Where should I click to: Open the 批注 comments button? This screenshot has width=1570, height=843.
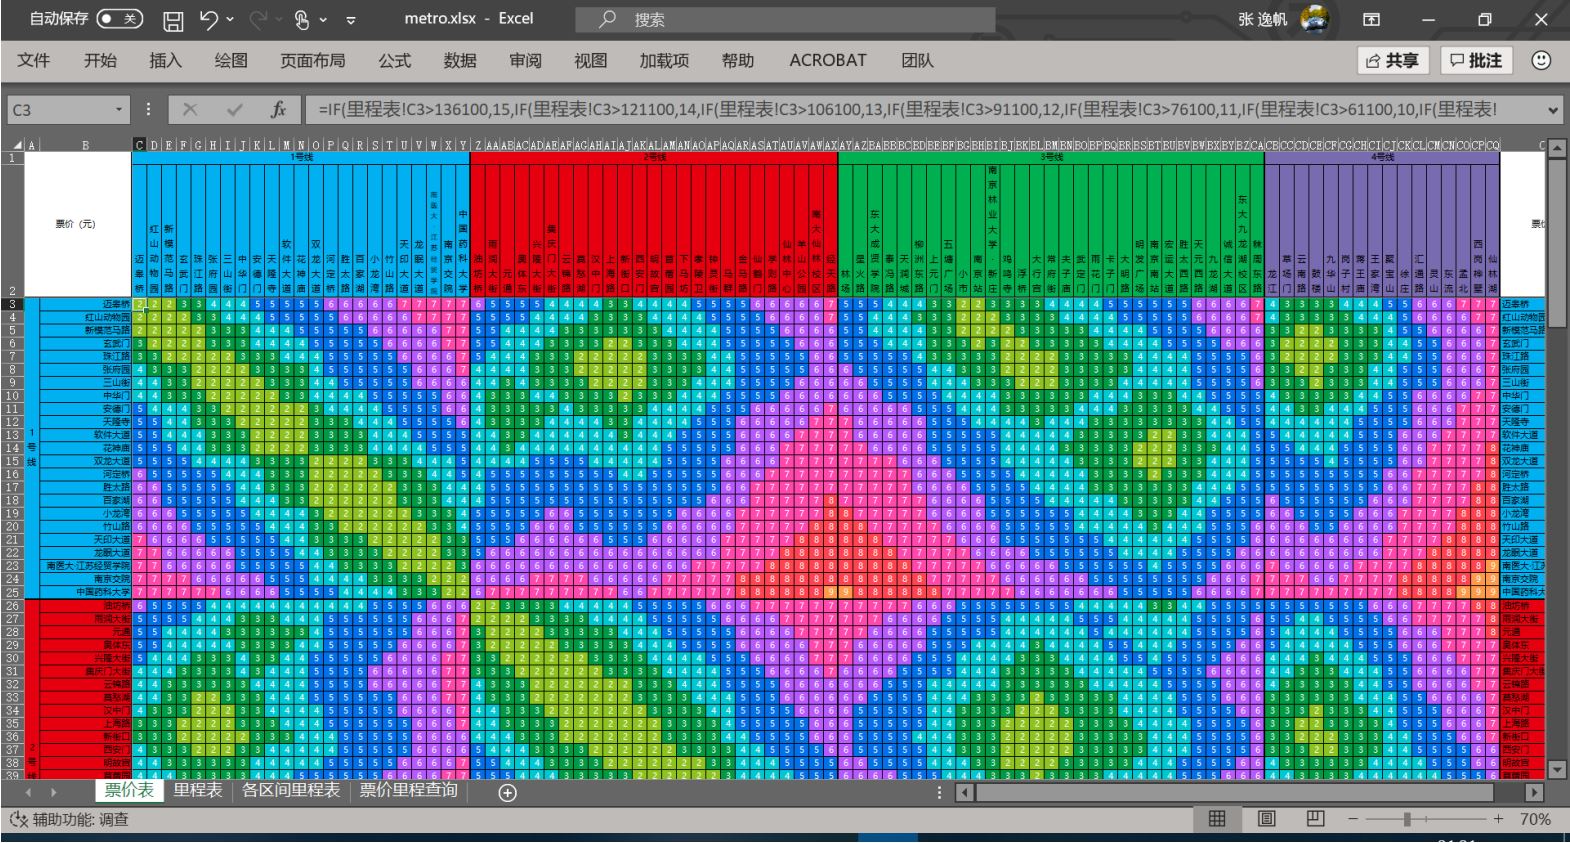pos(1476,61)
